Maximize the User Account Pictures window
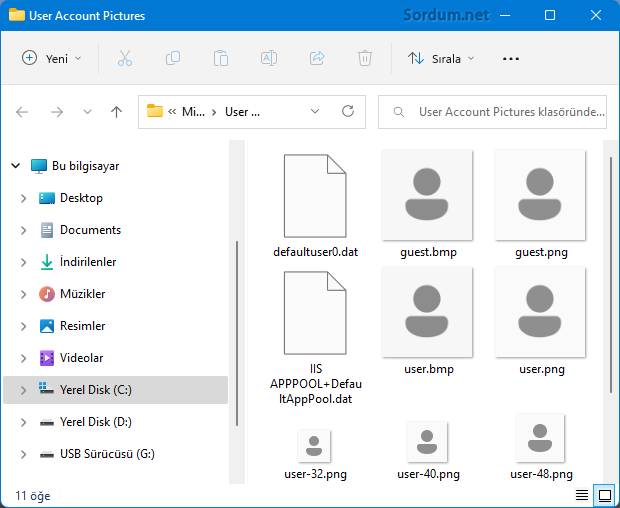 (x=550, y=15)
